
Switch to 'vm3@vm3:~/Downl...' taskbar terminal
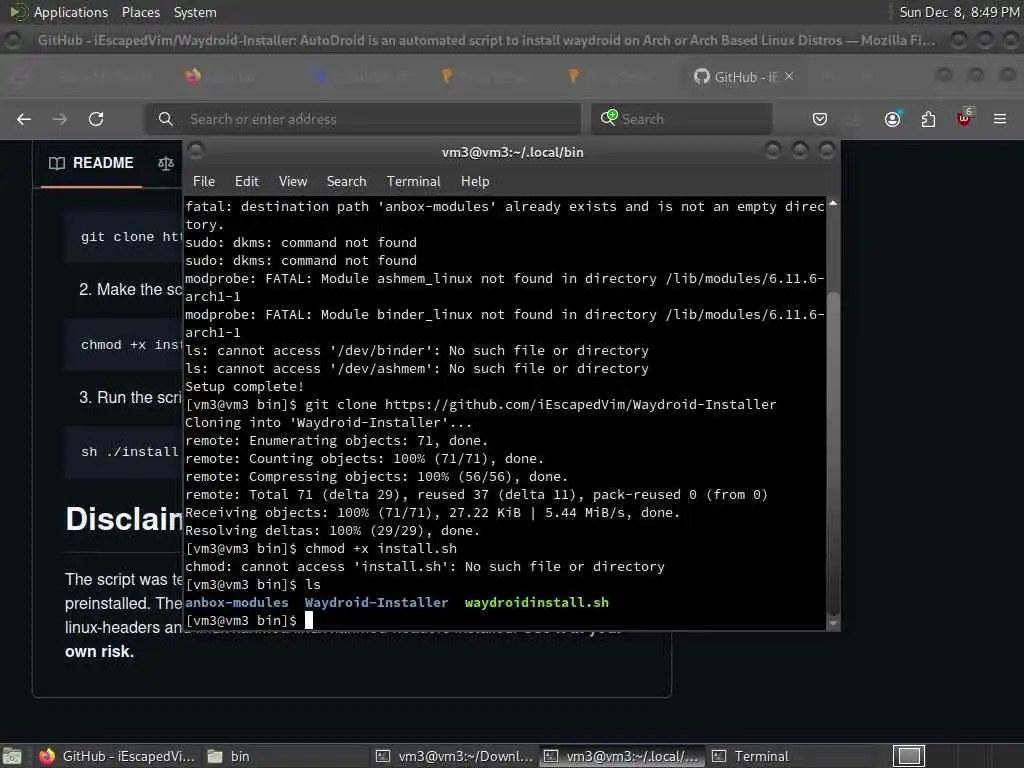tap(455, 756)
